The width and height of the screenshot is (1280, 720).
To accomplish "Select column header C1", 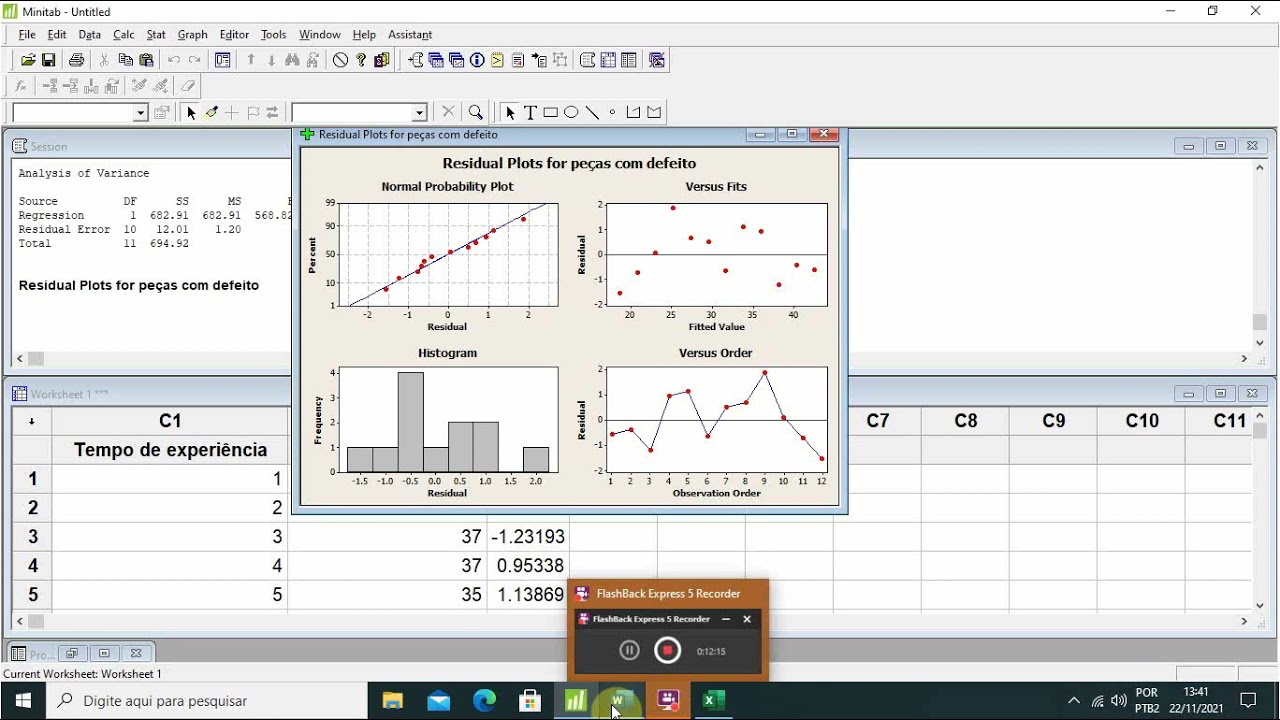I will pyautogui.click(x=170, y=421).
